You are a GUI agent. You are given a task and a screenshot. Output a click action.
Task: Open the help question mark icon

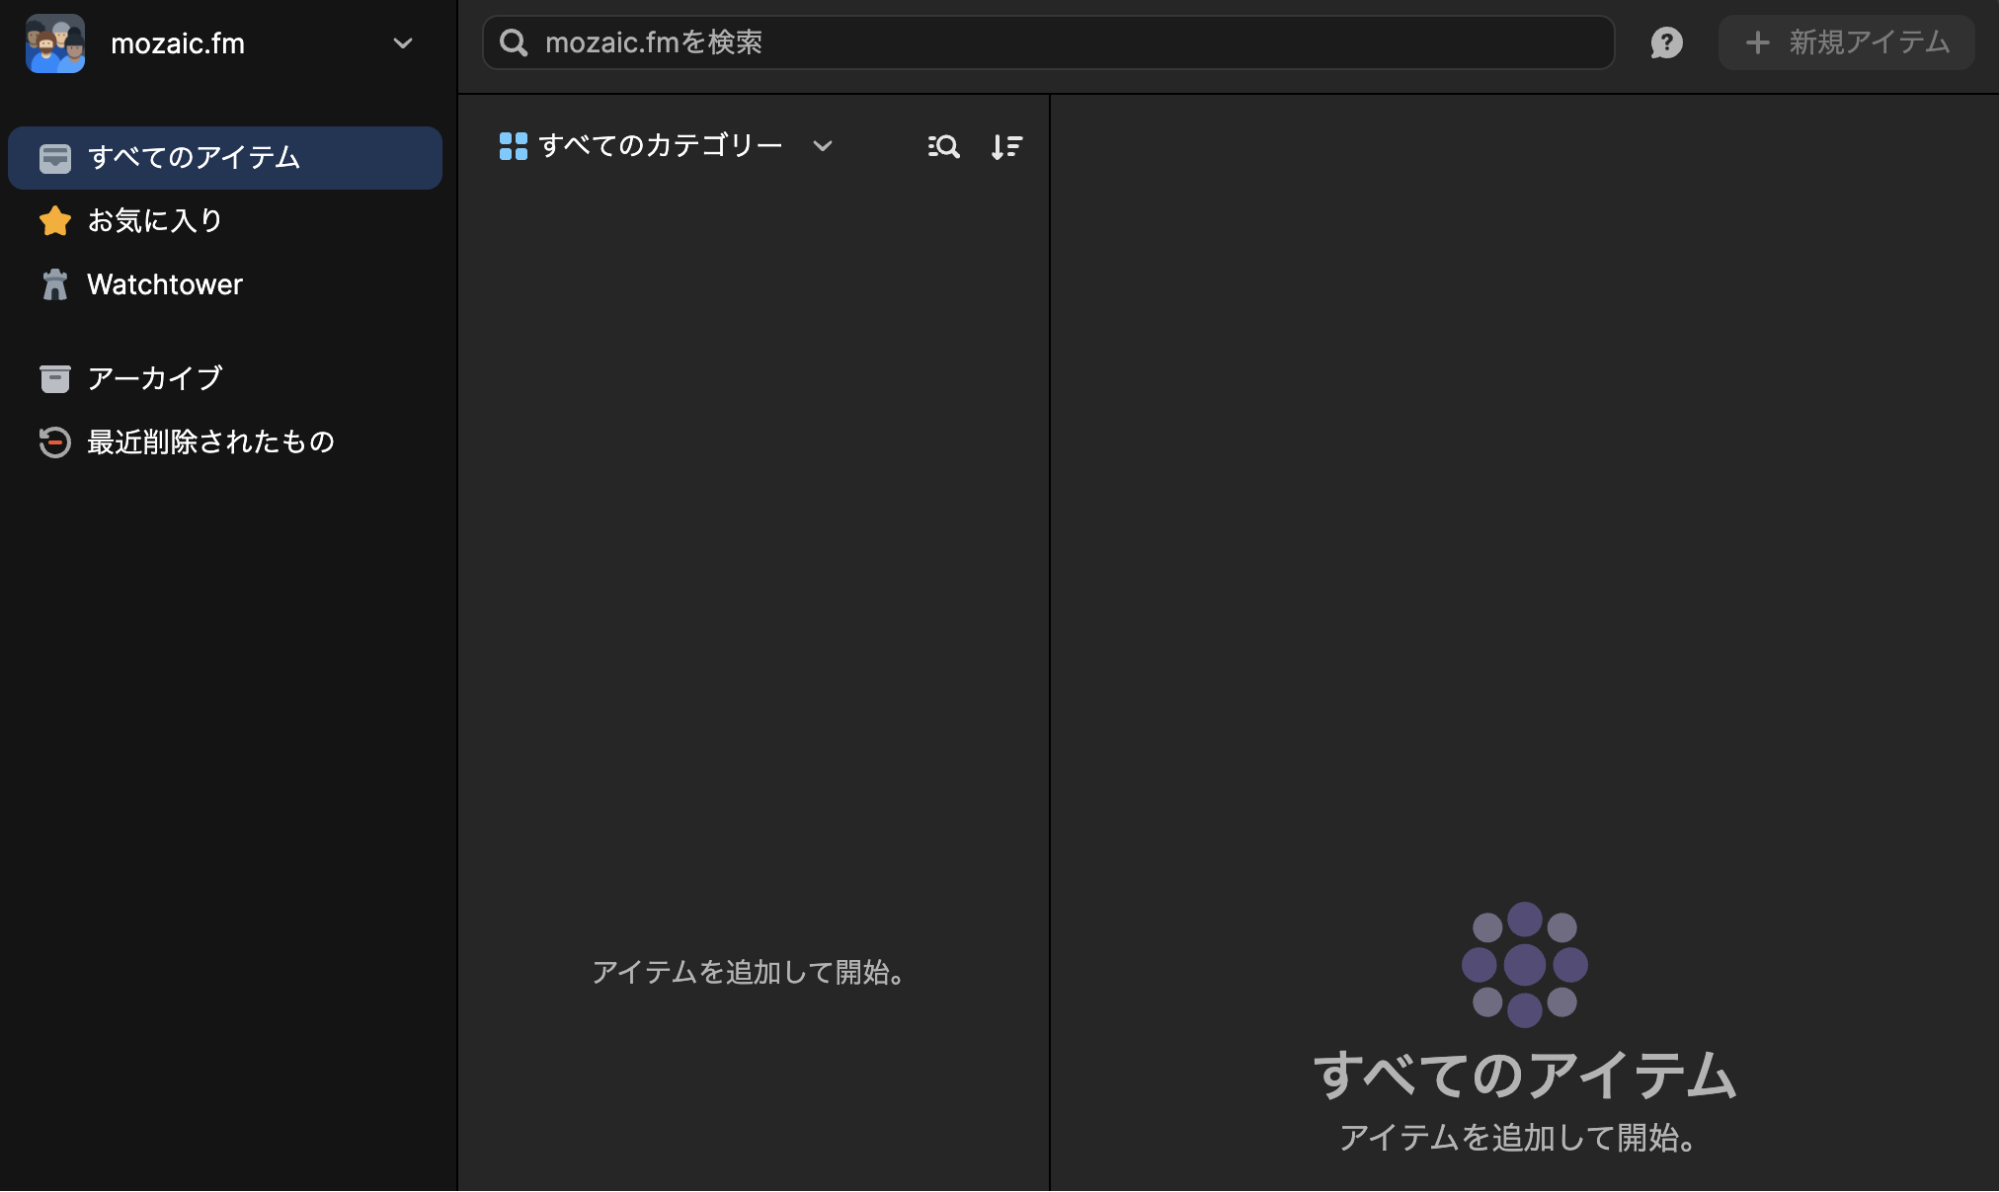(x=1665, y=42)
